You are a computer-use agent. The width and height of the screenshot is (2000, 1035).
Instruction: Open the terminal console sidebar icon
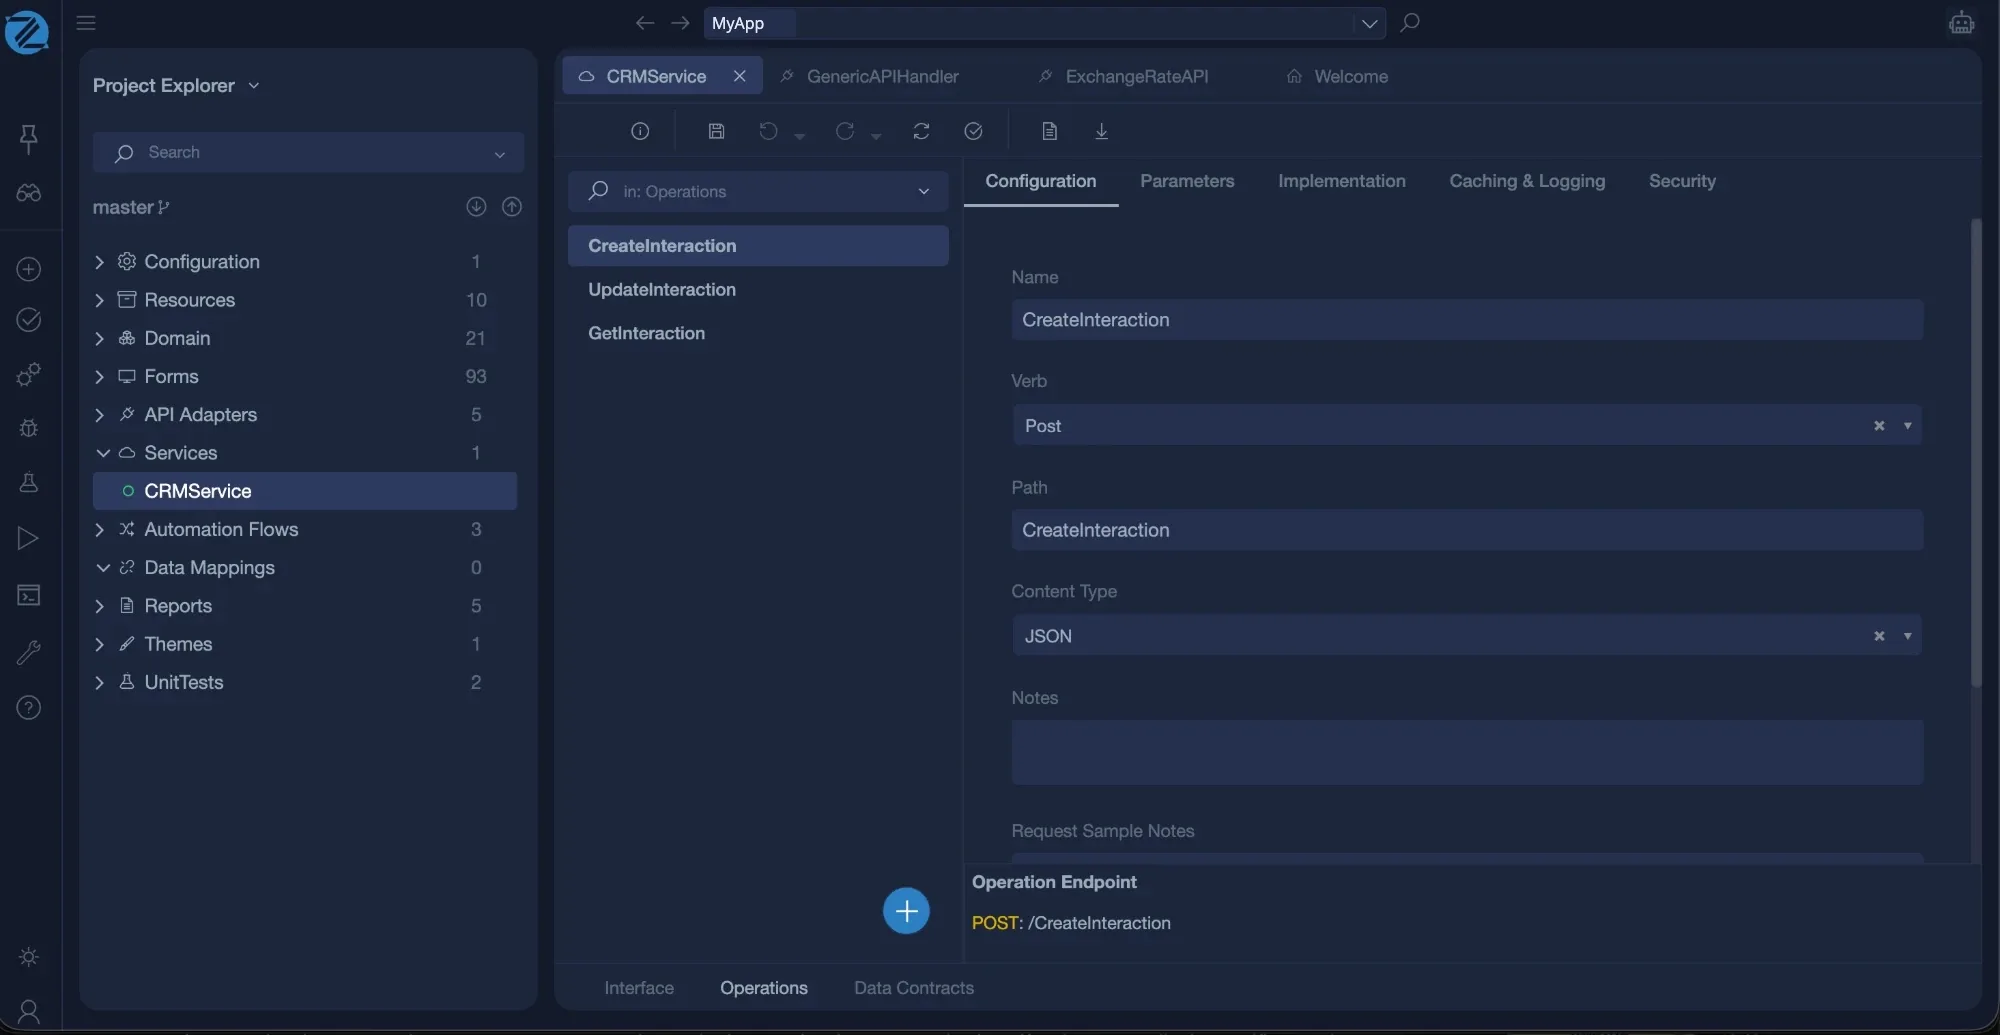(29, 595)
